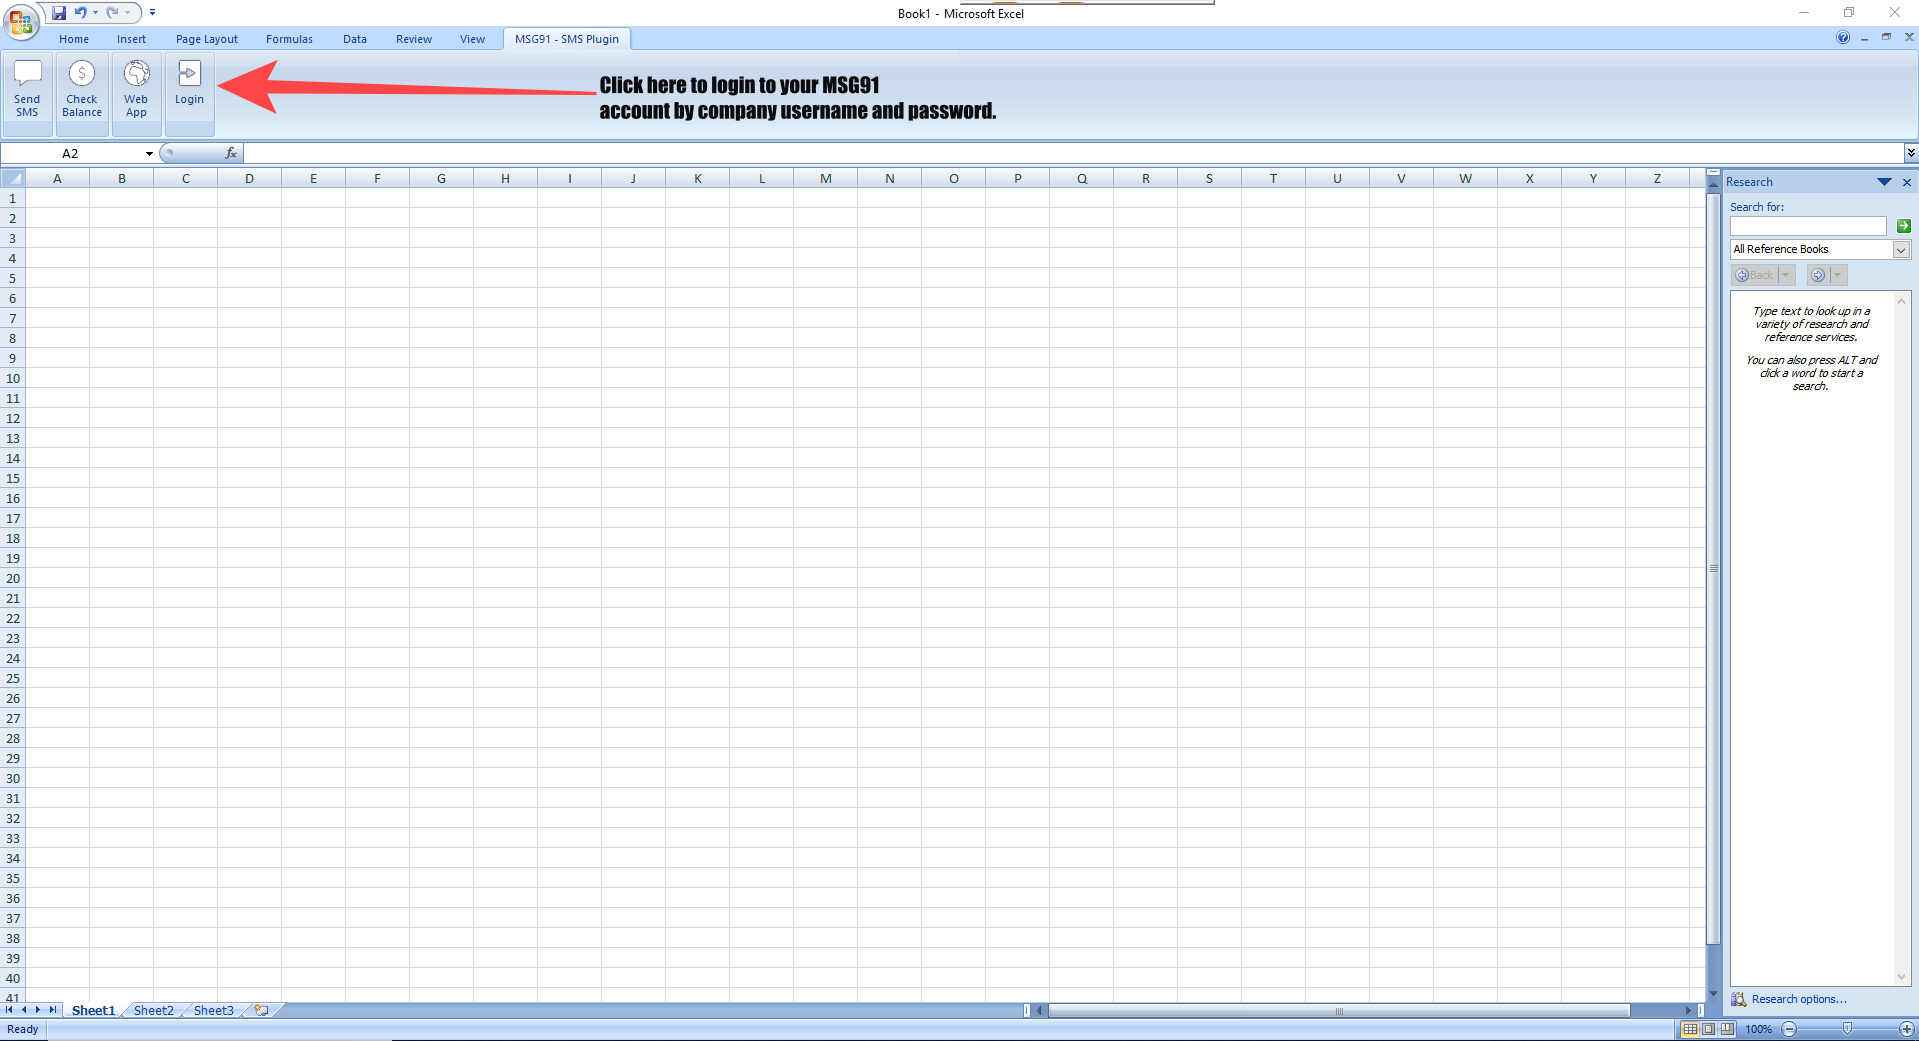This screenshot has width=1919, height=1041.
Task: Switch to Page Layout view icon
Action: tap(1709, 1029)
